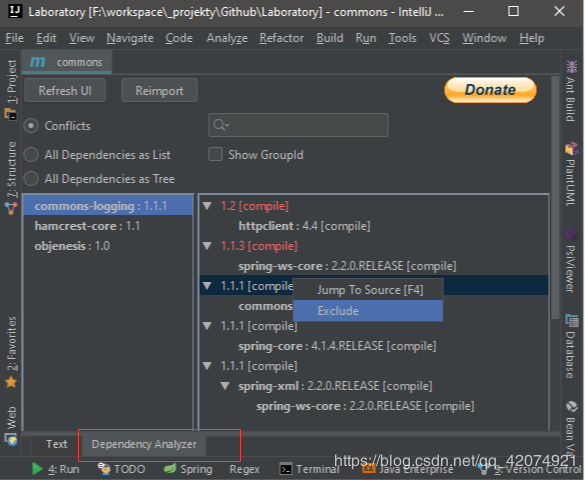Open the View menu

pos(82,38)
